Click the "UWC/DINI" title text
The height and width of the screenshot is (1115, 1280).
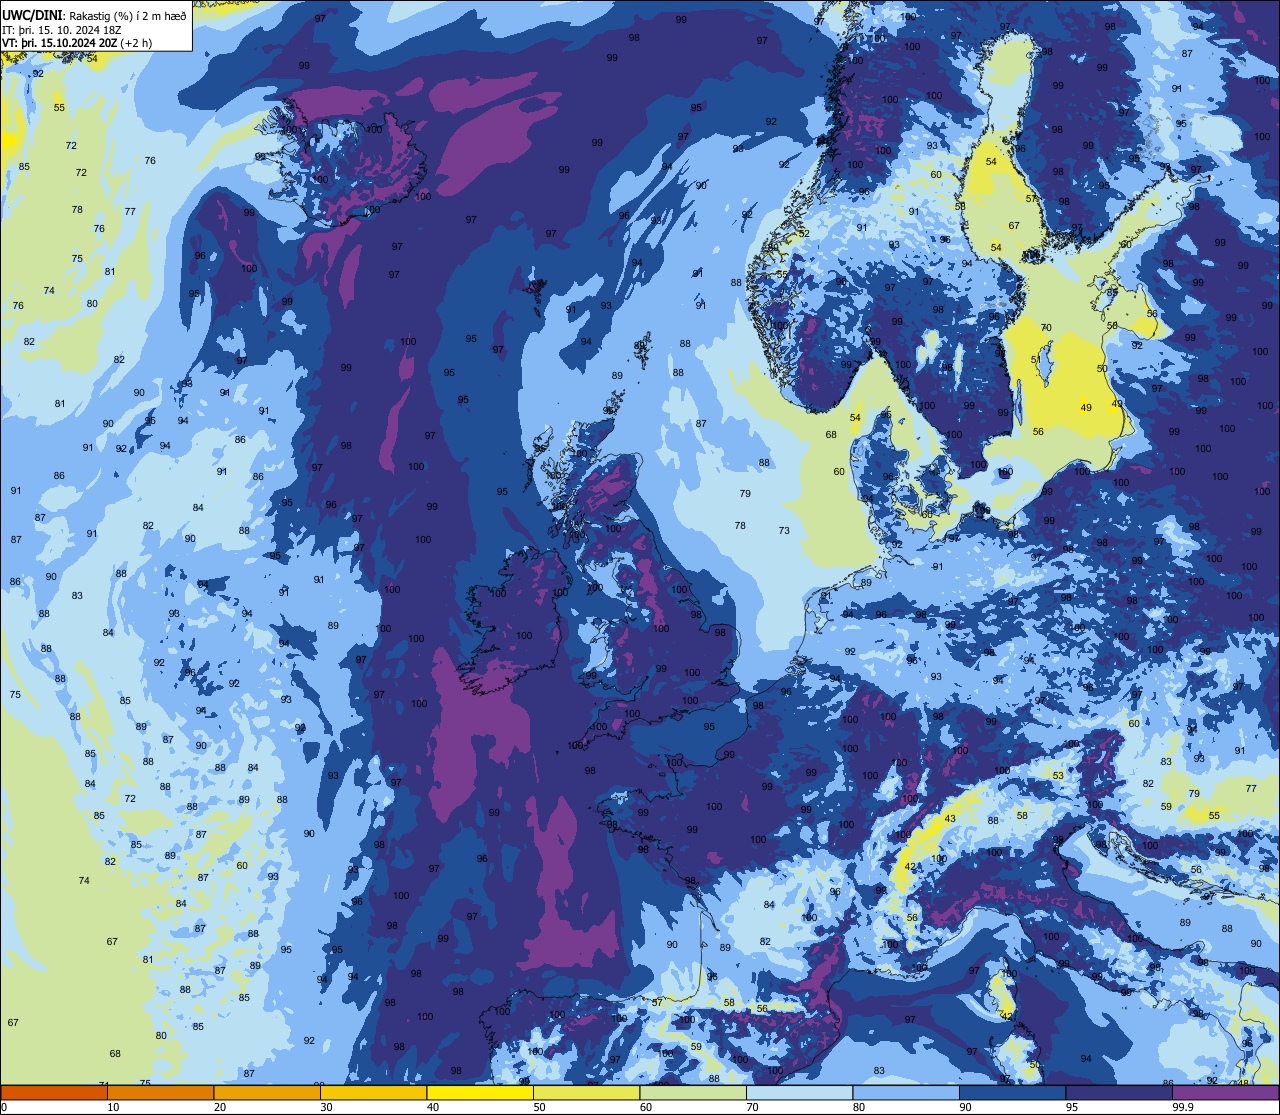(x=31, y=15)
